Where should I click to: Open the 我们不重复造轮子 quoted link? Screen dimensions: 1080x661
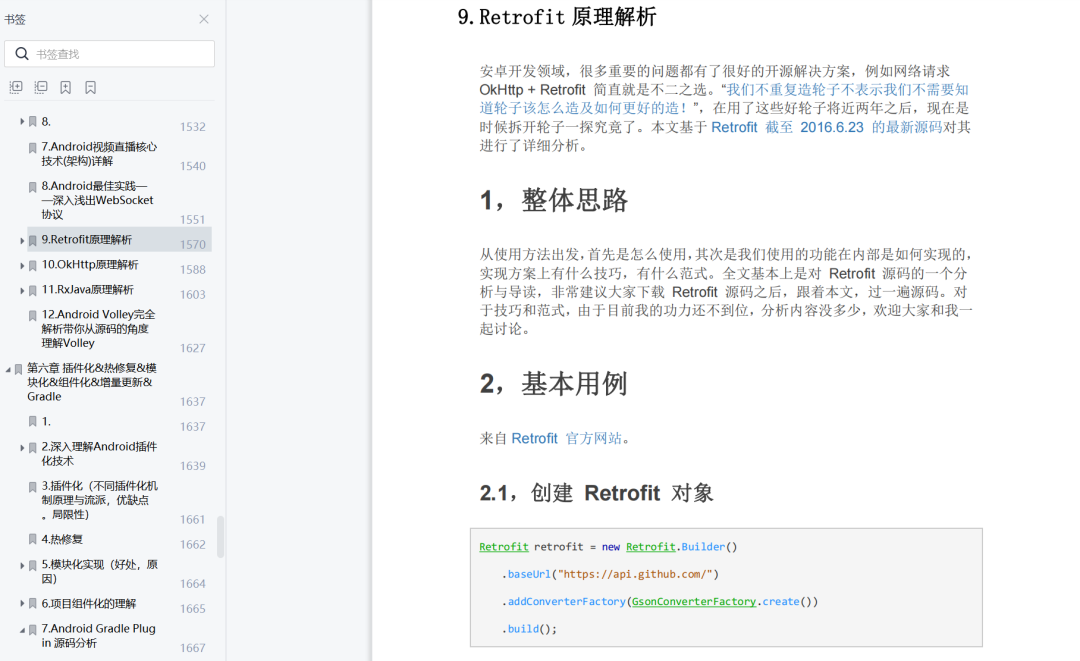point(724,98)
